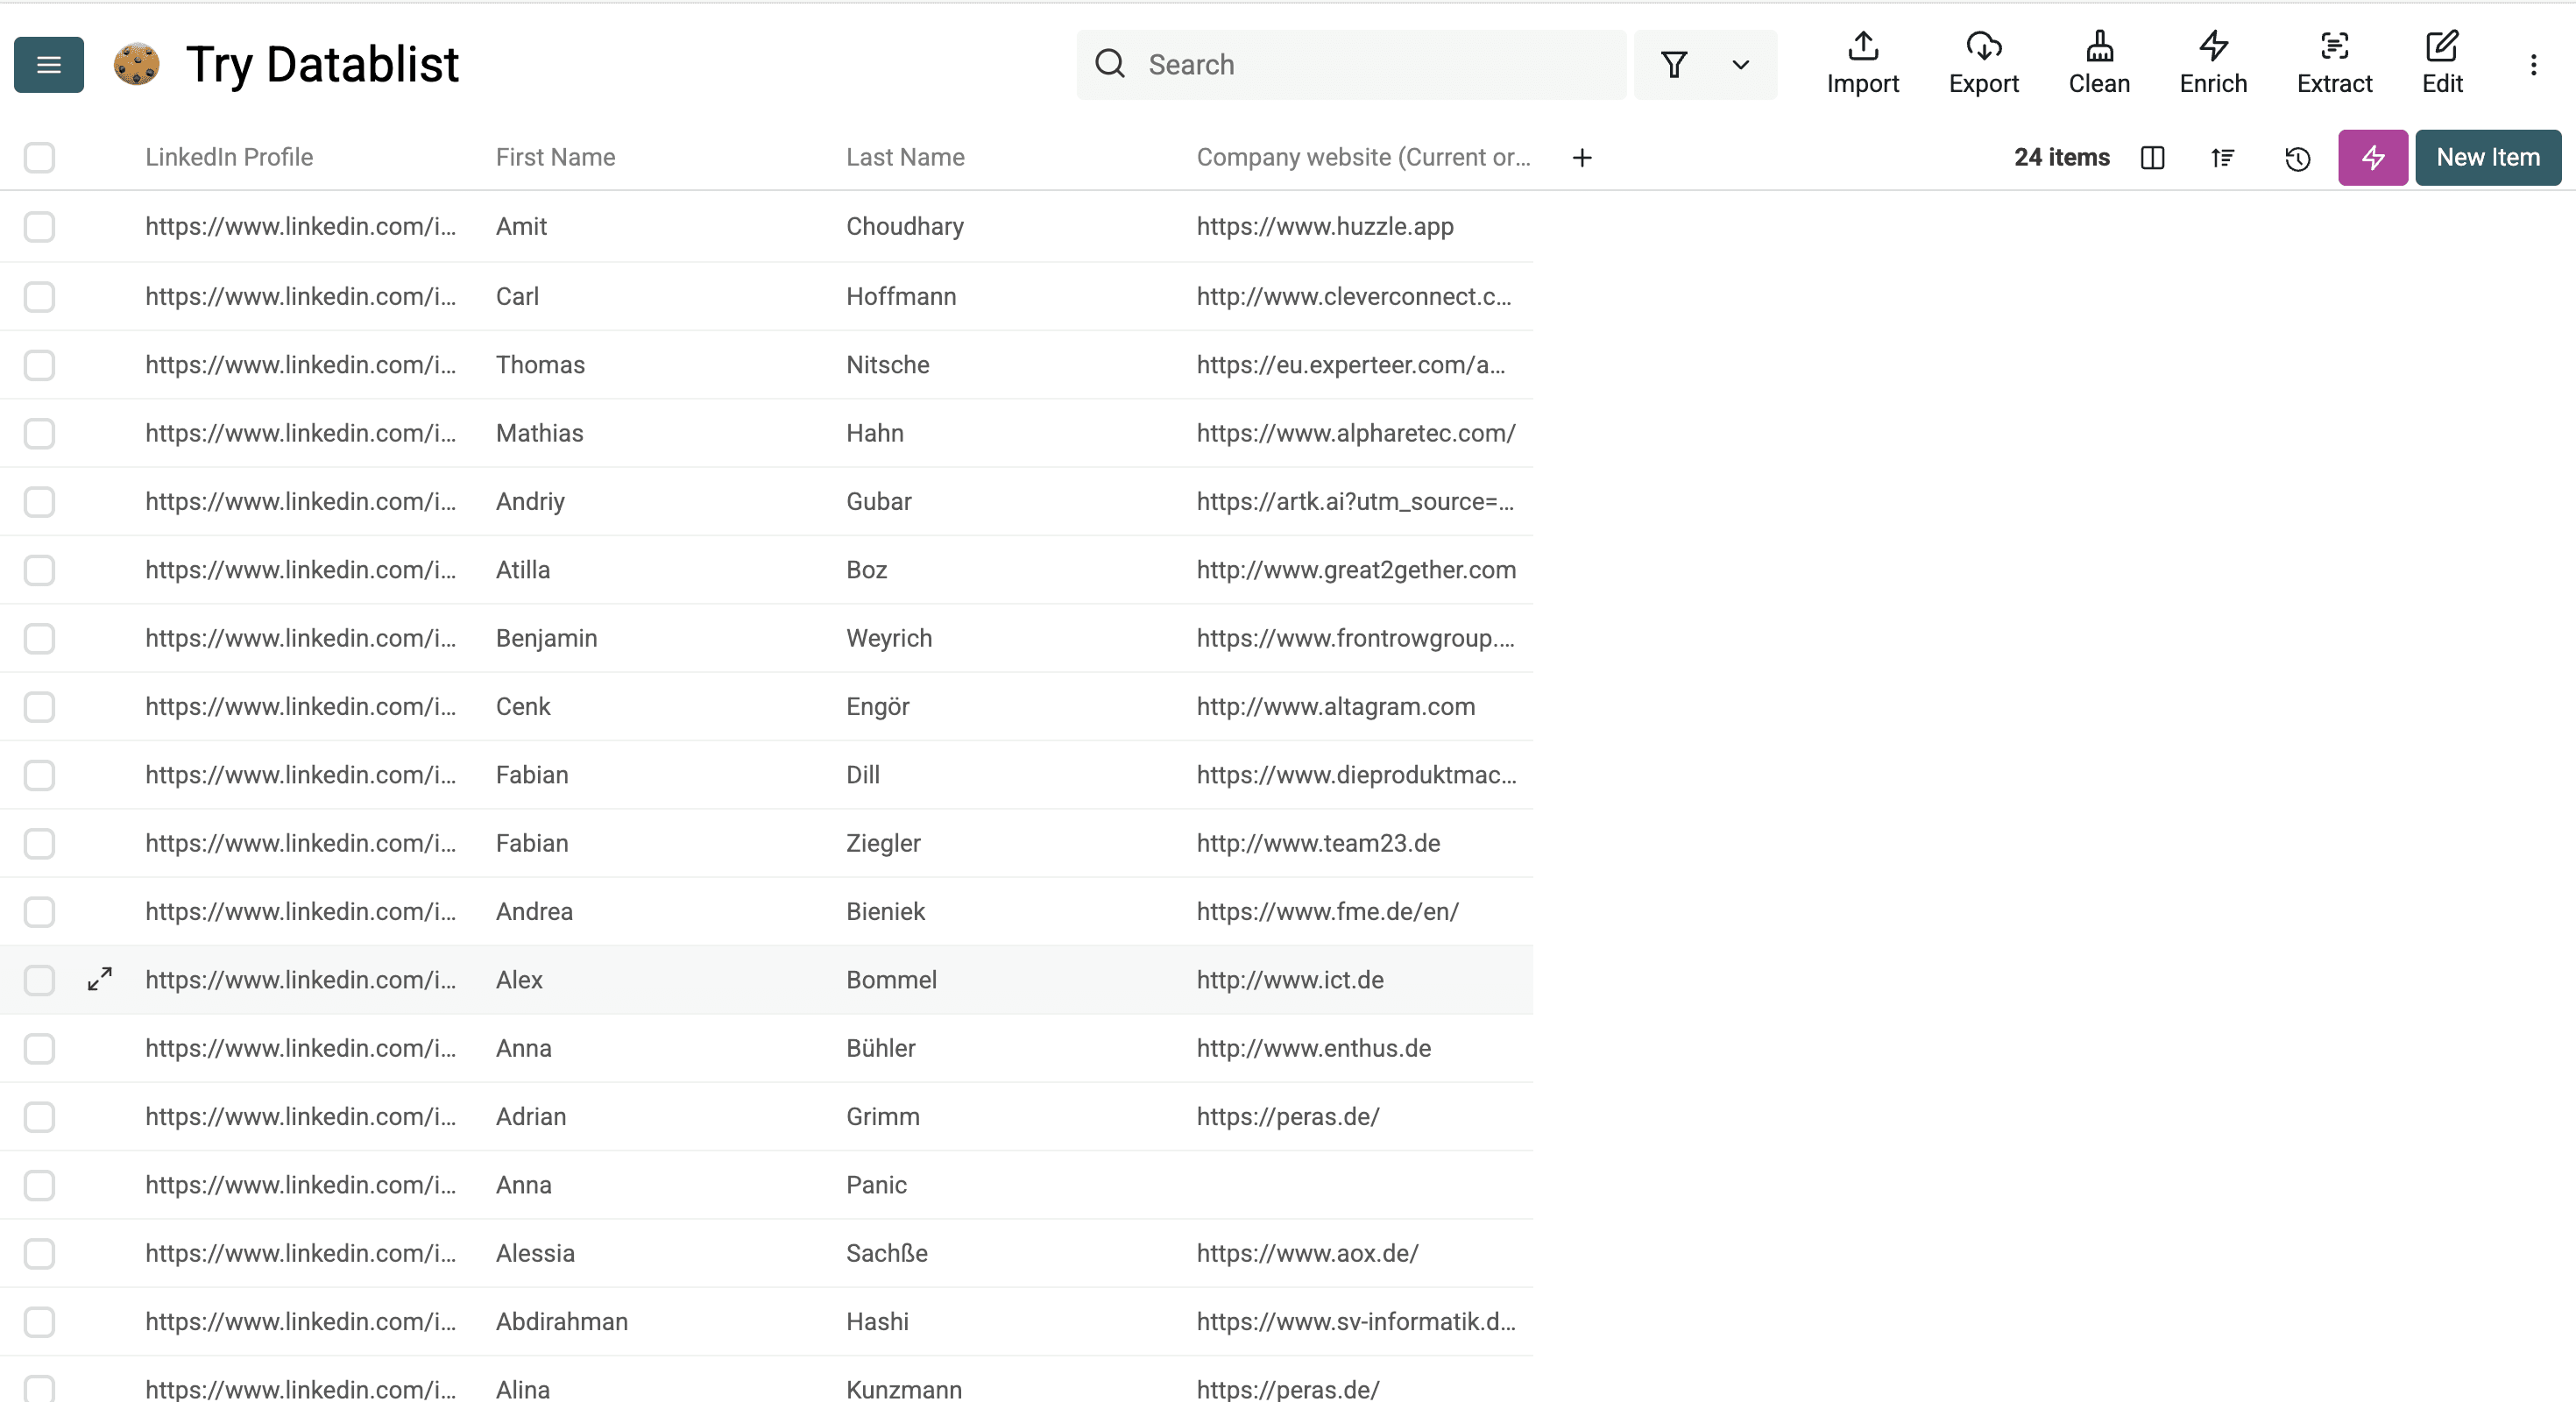Screen dimensions: 2576x1402
Task: Check the checkbox on Amit Choudhary's row
Action: click(39, 227)
